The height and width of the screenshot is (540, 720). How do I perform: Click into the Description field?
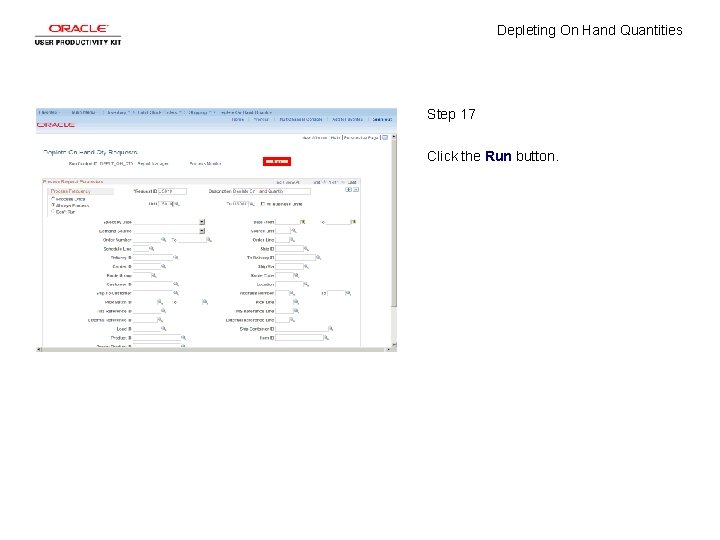271,191
